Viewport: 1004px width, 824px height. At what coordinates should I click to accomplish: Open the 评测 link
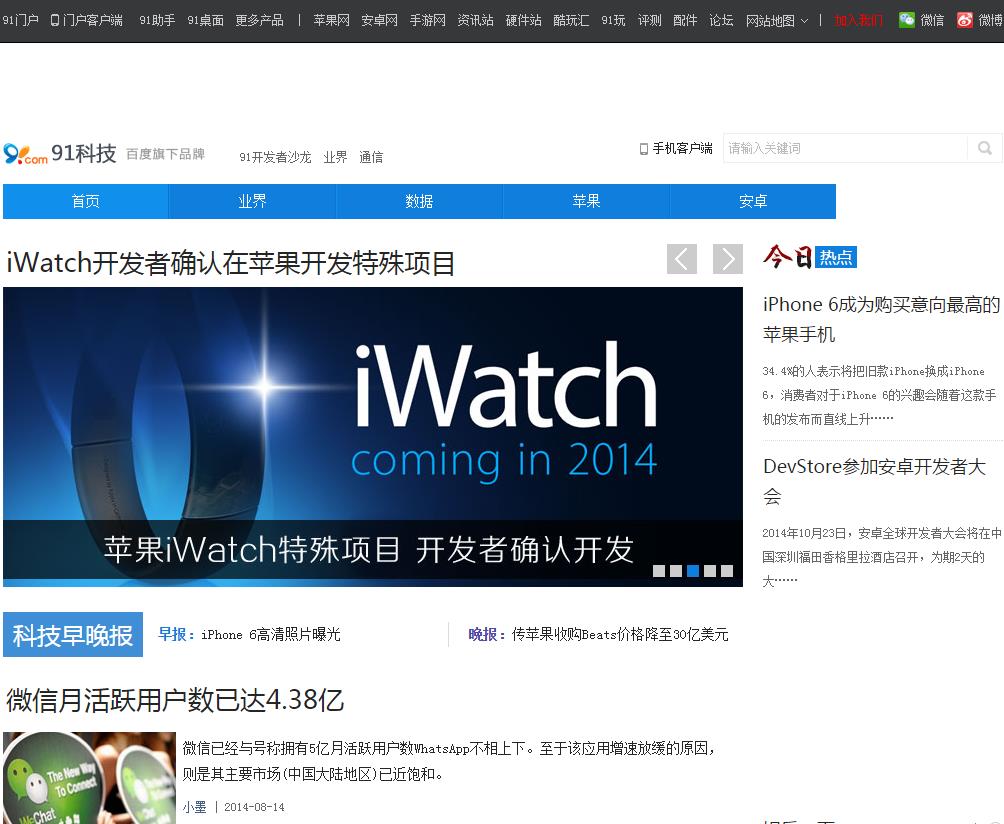point(650,20)
